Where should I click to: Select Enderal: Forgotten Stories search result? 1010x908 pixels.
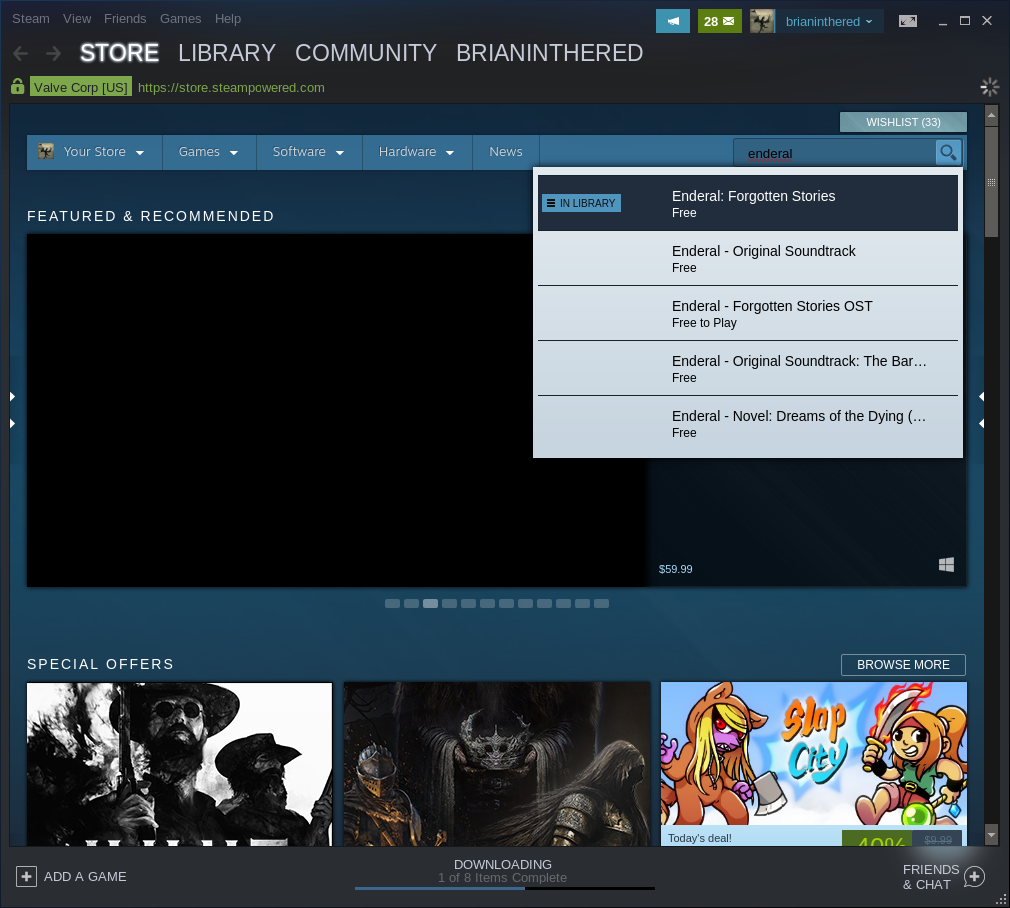[x=748, y=203]
